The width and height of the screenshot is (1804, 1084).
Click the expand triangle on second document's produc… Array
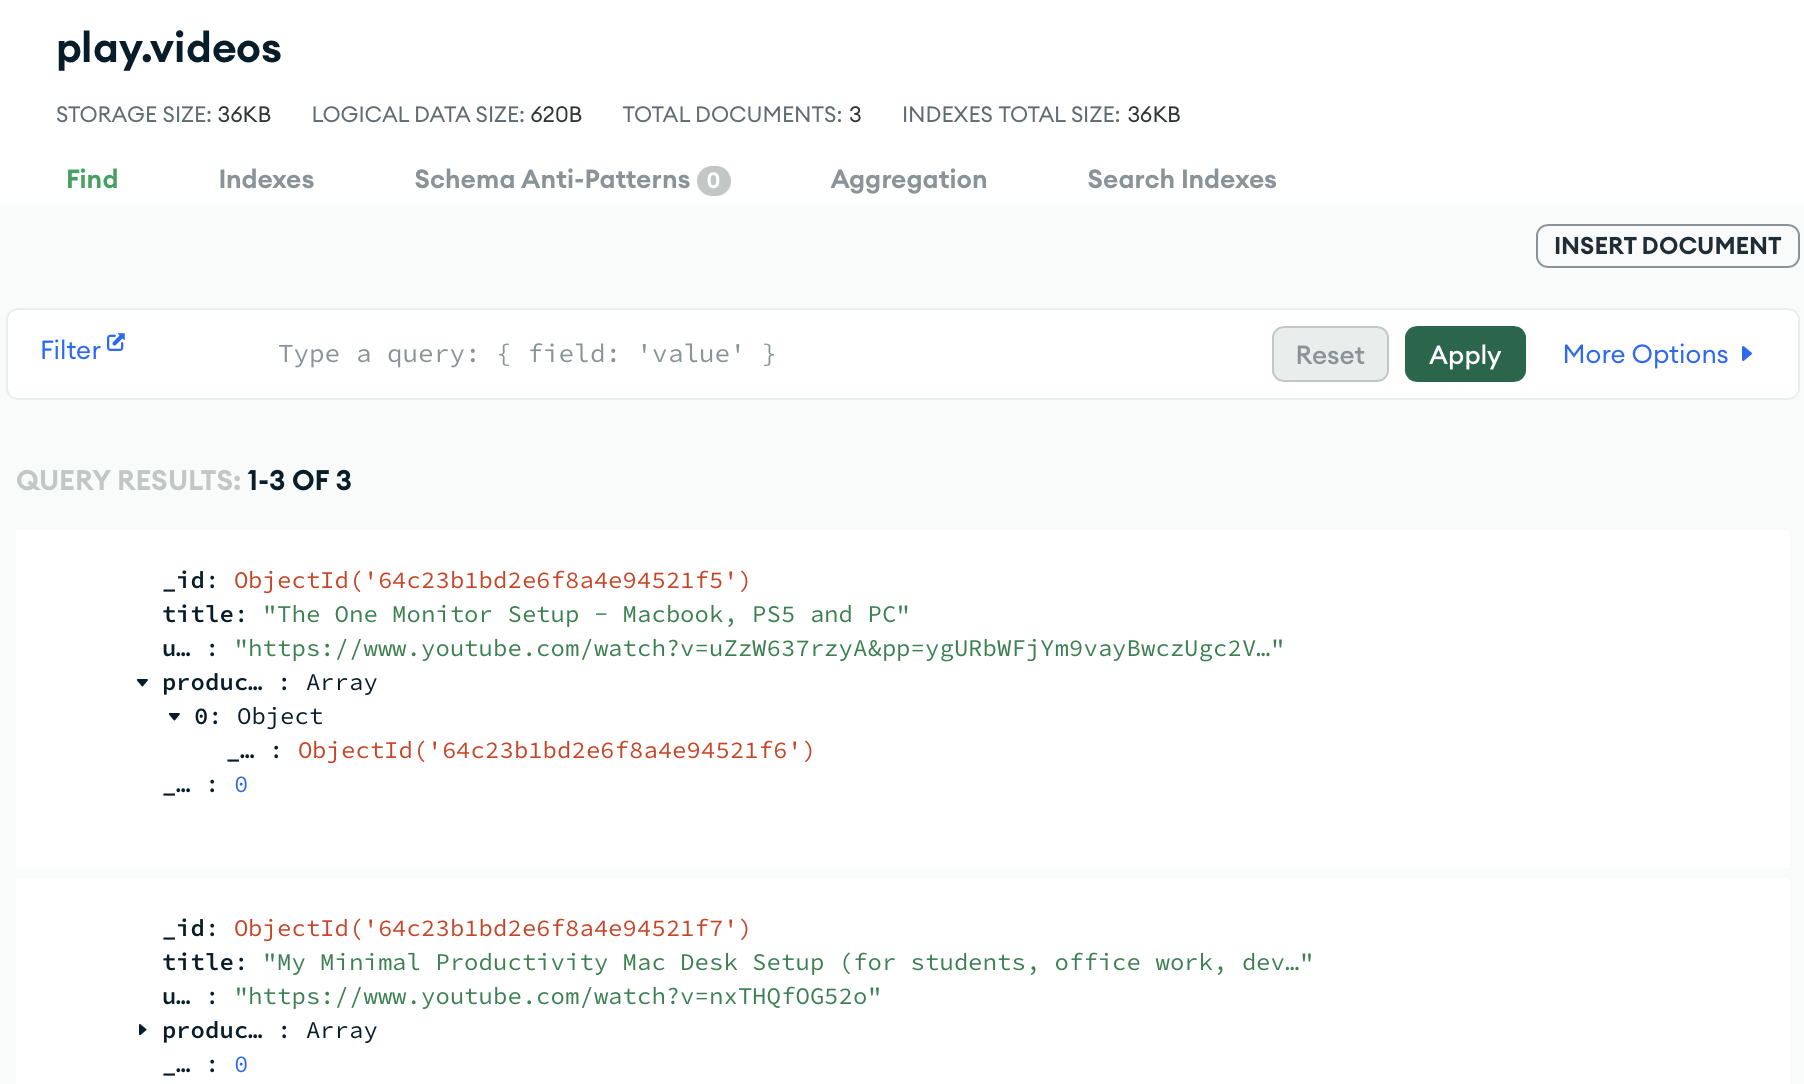coord(142,1030)
